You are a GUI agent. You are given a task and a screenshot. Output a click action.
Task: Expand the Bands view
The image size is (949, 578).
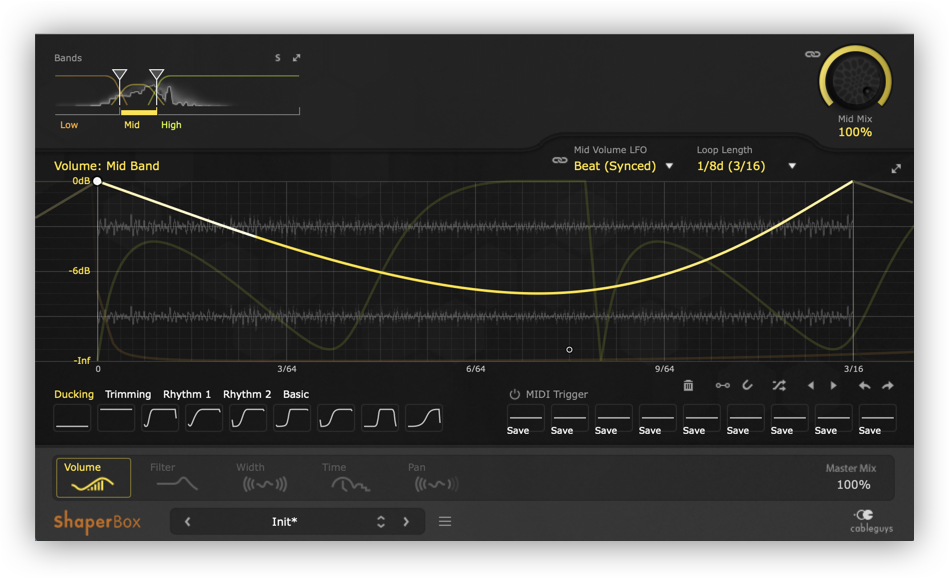[x=297, y=58]
